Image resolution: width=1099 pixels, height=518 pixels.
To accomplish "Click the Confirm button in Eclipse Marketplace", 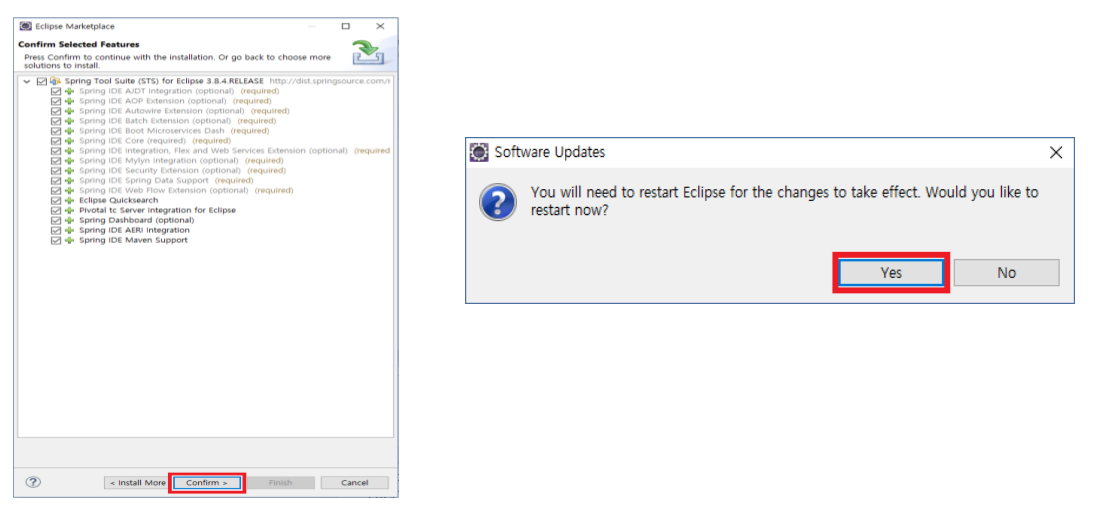I will (207, 483).
